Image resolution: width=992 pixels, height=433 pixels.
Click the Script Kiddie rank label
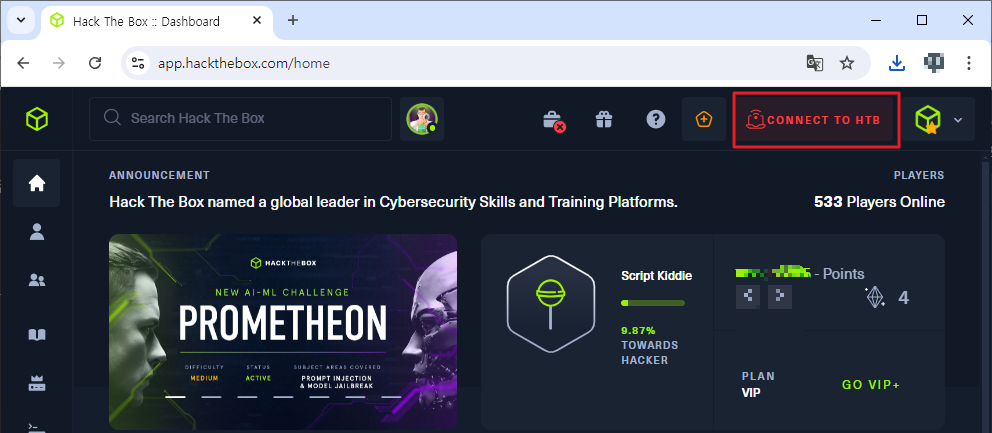pos(657,276)
